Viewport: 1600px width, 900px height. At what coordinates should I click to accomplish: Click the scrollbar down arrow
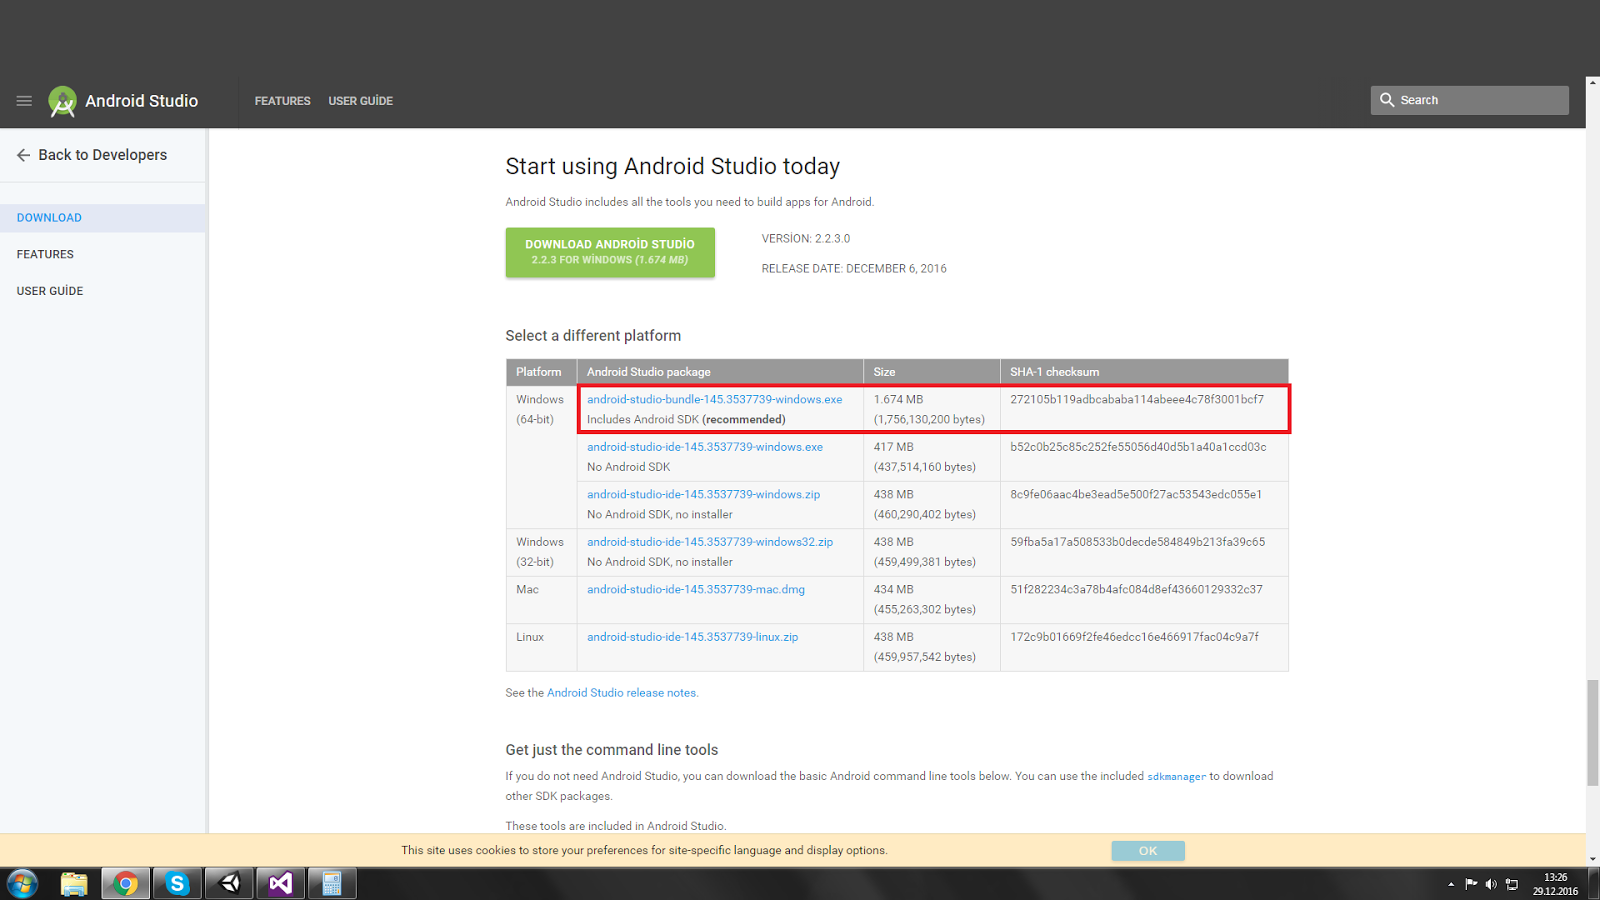[x=1593, y=859]
